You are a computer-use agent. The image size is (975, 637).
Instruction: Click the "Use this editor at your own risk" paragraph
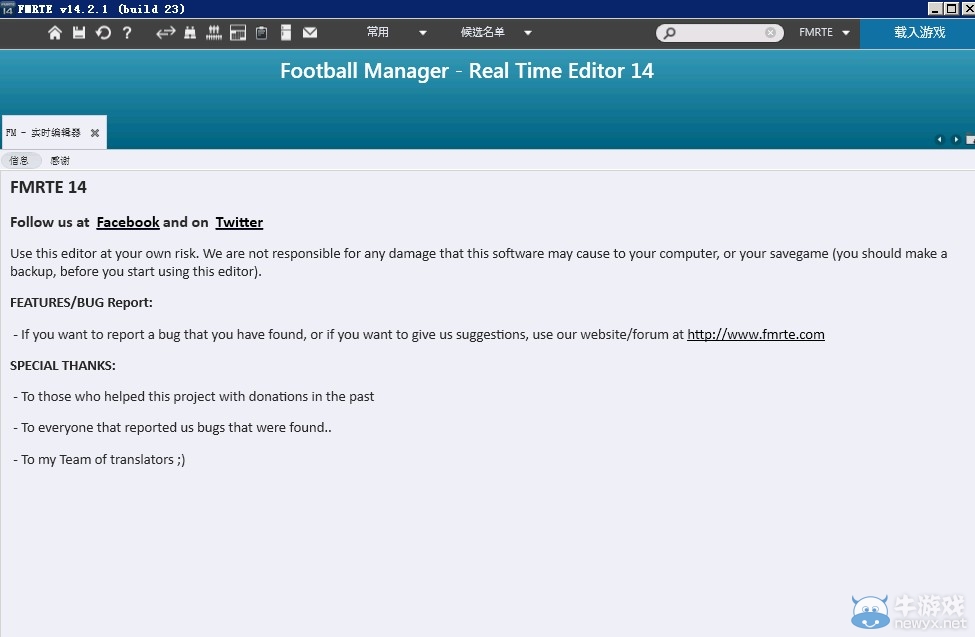[479, 263]
